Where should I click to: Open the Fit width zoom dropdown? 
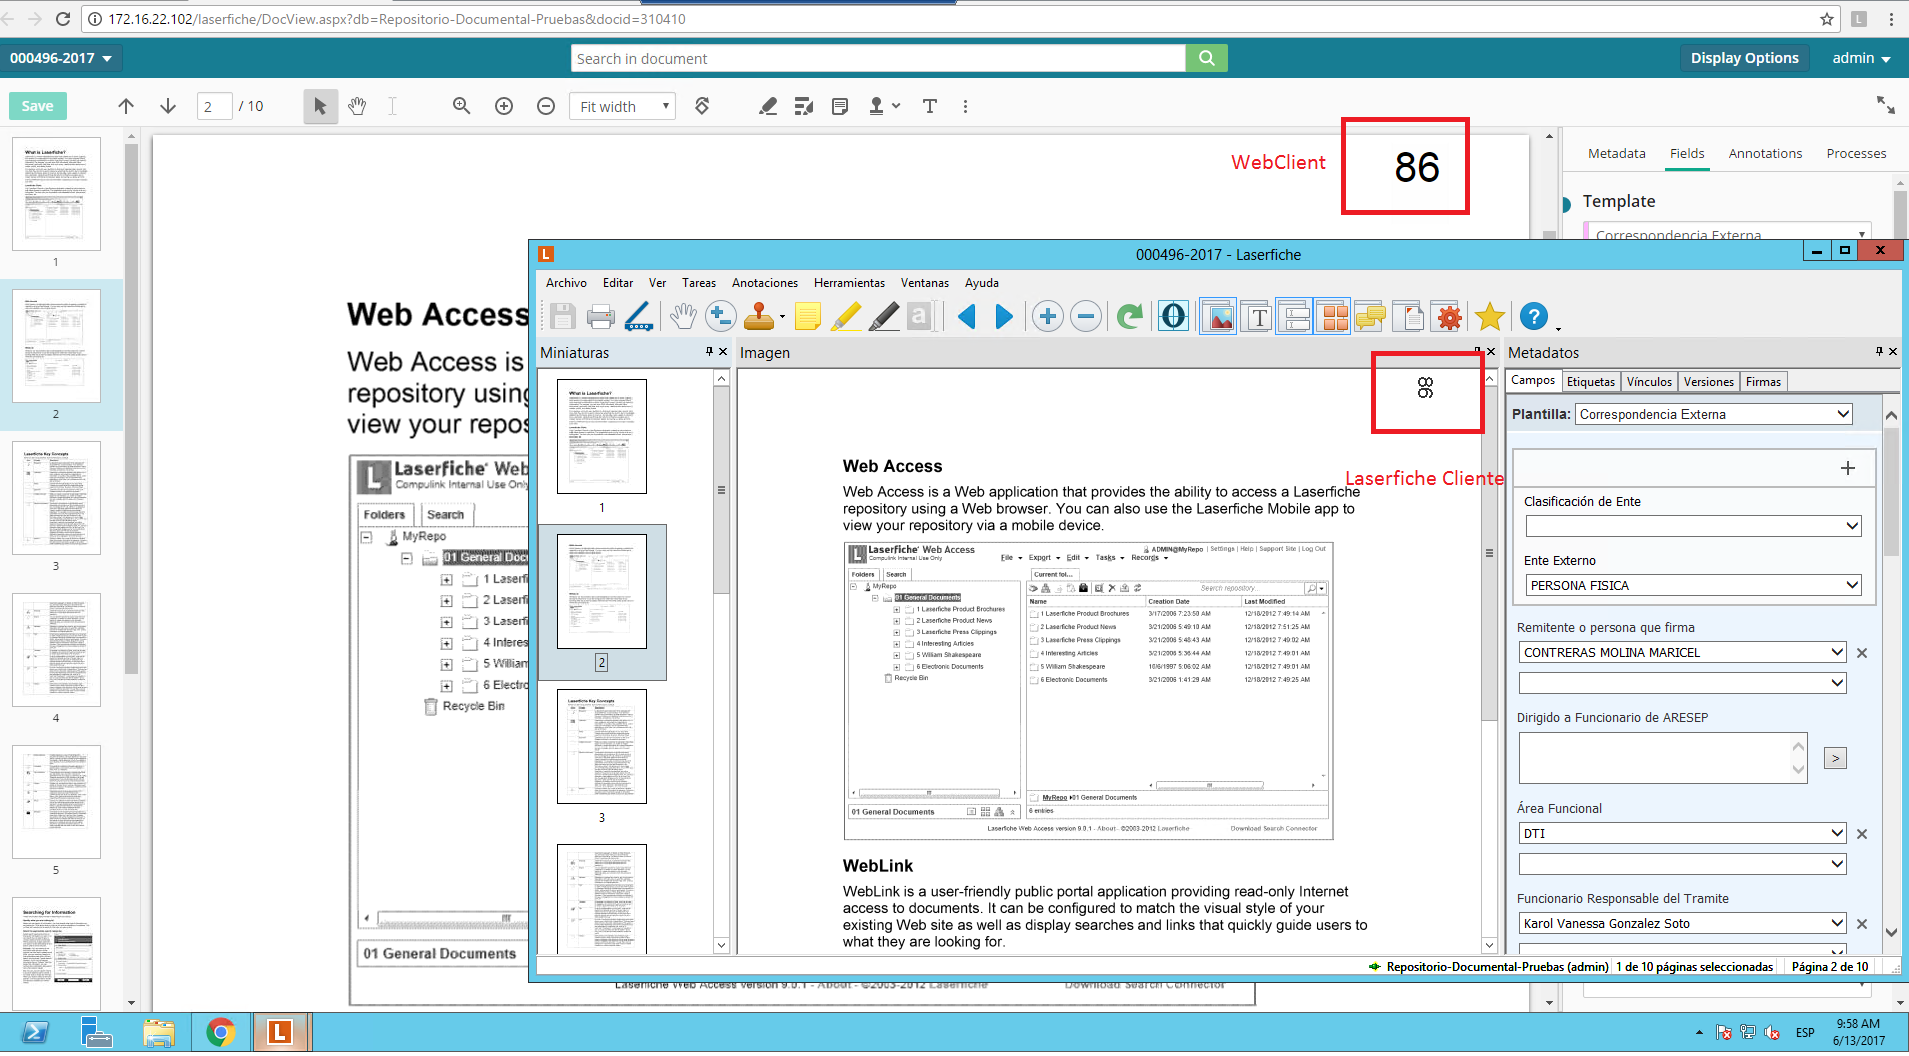(622, 106)
